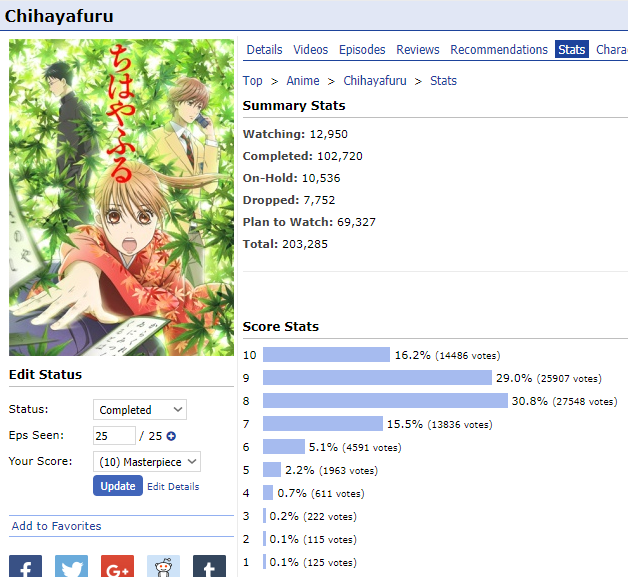Click the 30.8% (27548 votes) label

565,401
